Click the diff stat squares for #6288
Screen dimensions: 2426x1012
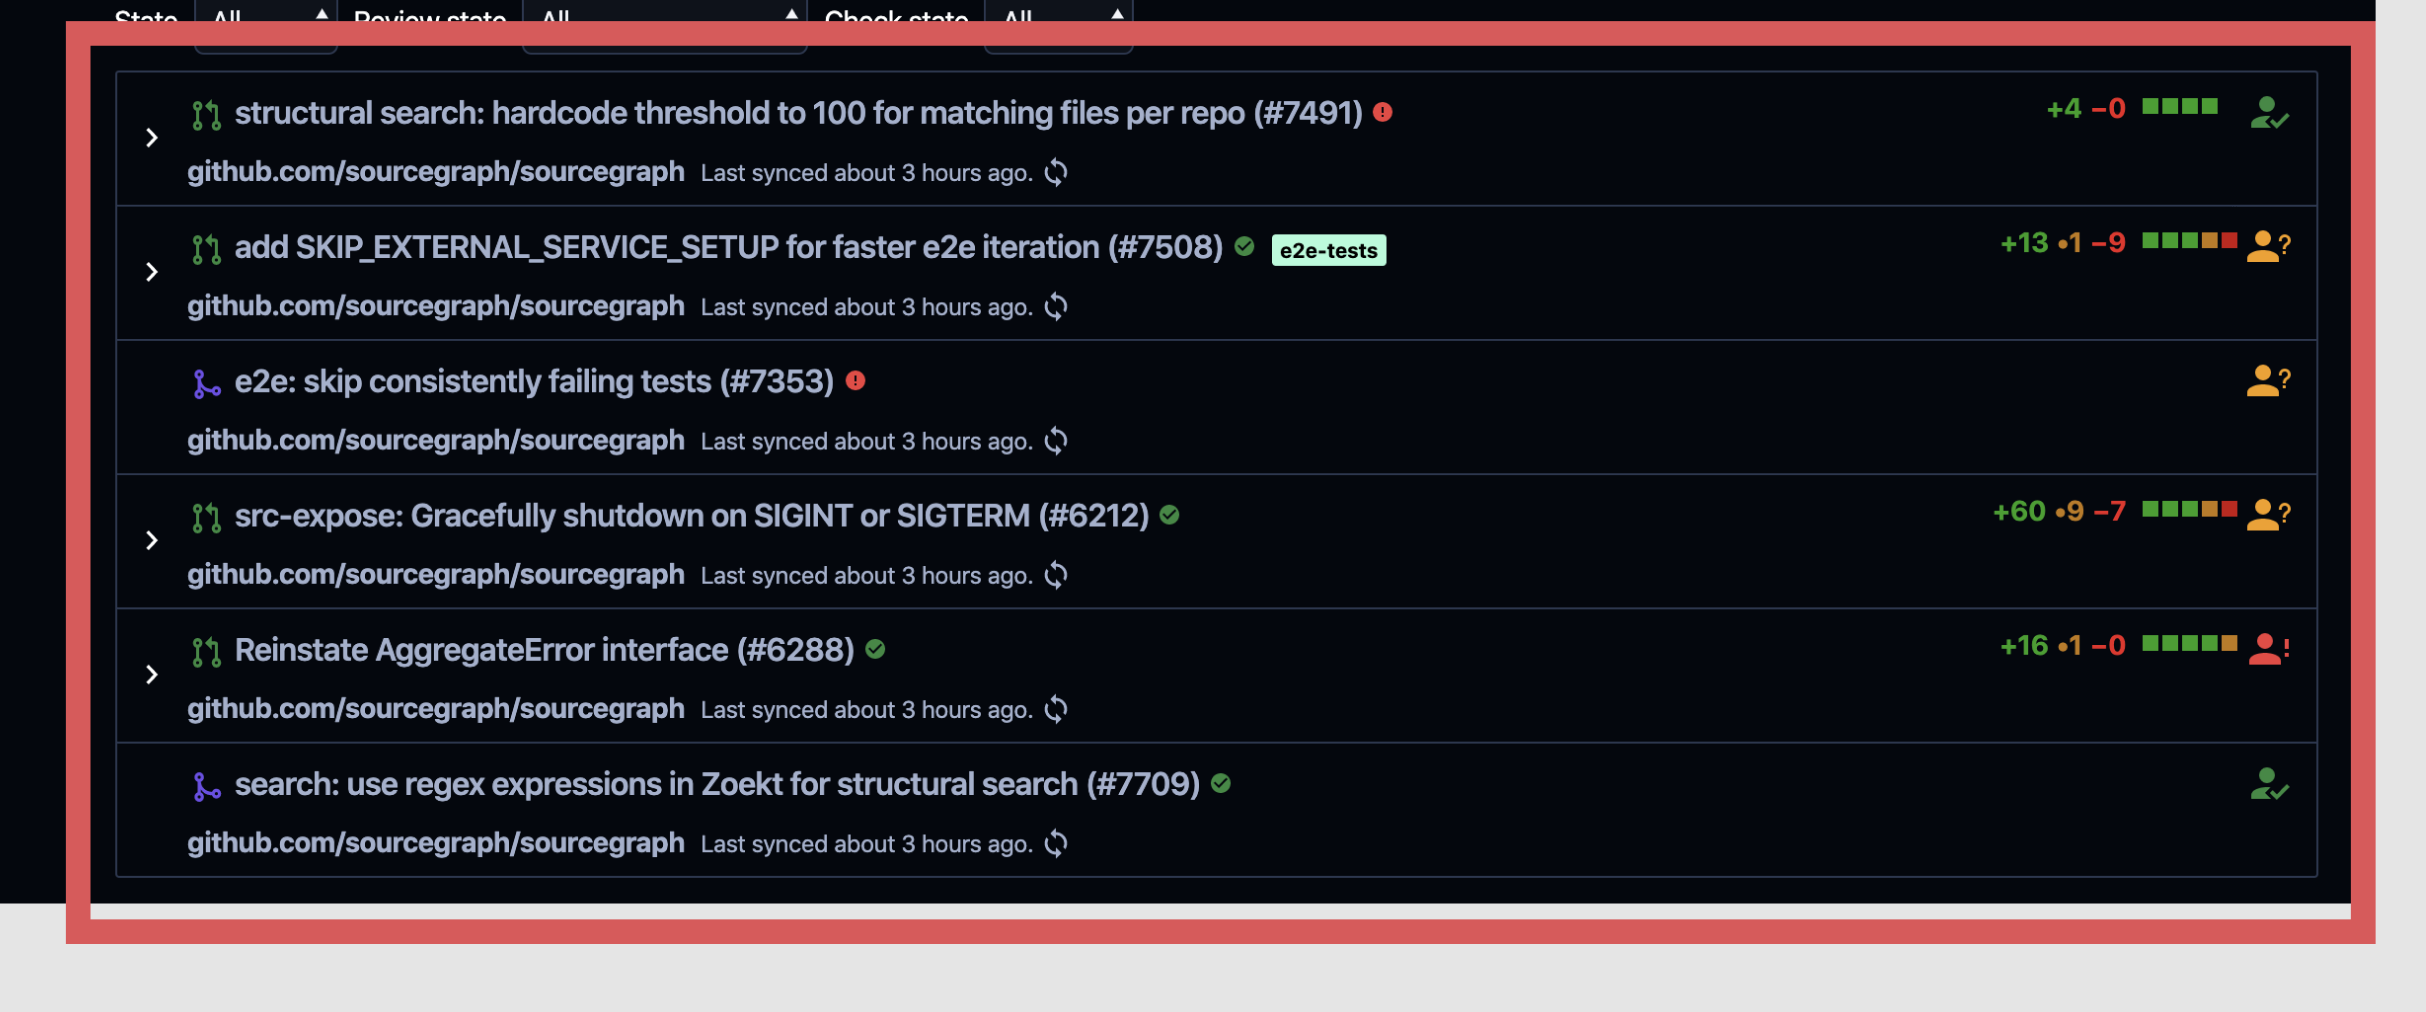pos(2190,643)
